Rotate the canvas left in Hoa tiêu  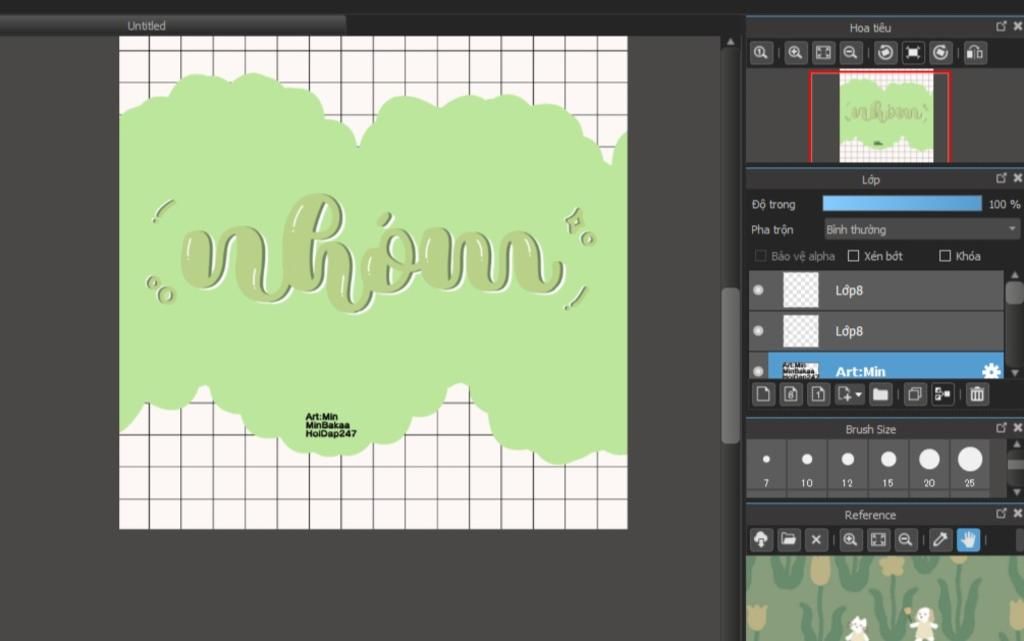click(x=886, y=53)
